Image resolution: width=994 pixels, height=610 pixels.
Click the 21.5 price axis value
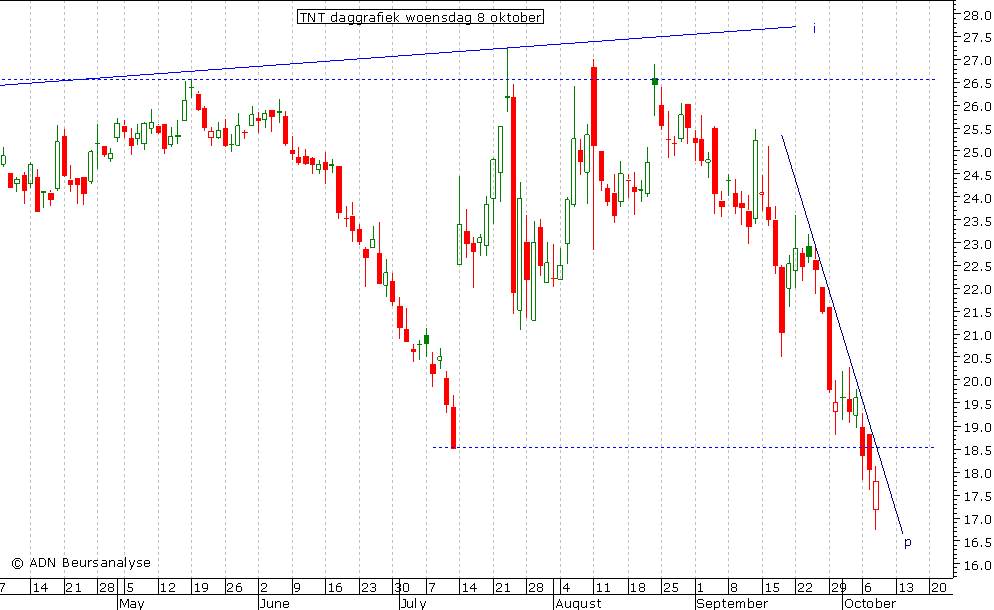977,313
